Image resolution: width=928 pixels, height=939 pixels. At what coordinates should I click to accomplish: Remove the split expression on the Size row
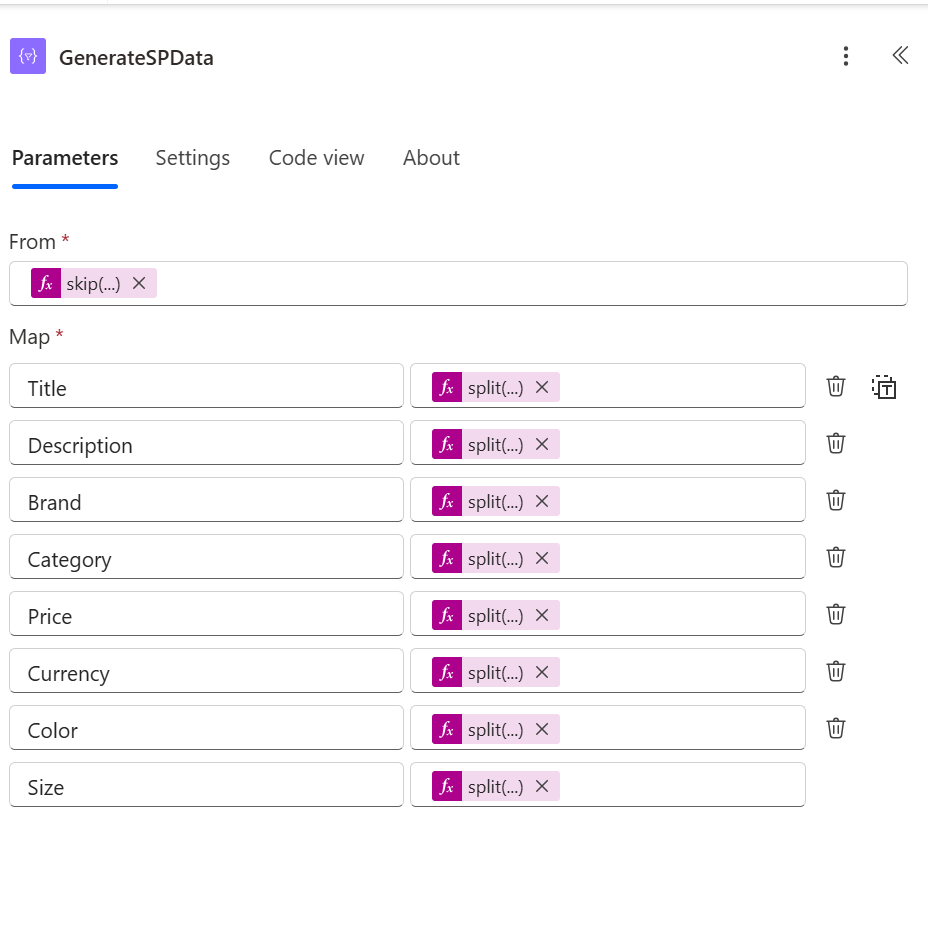click(542, 786)
